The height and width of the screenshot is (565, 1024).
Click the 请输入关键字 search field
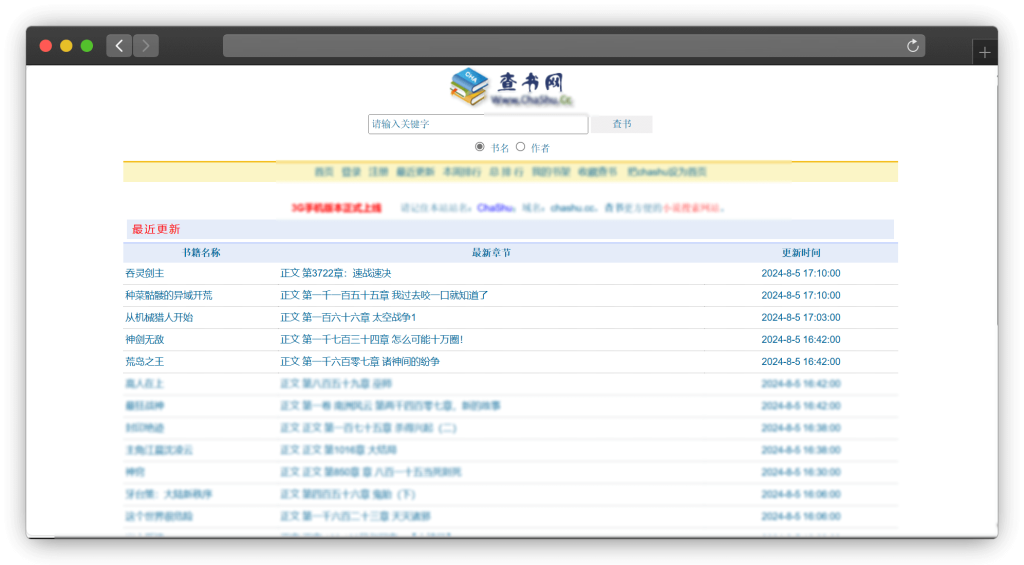(x=478, y=124)
